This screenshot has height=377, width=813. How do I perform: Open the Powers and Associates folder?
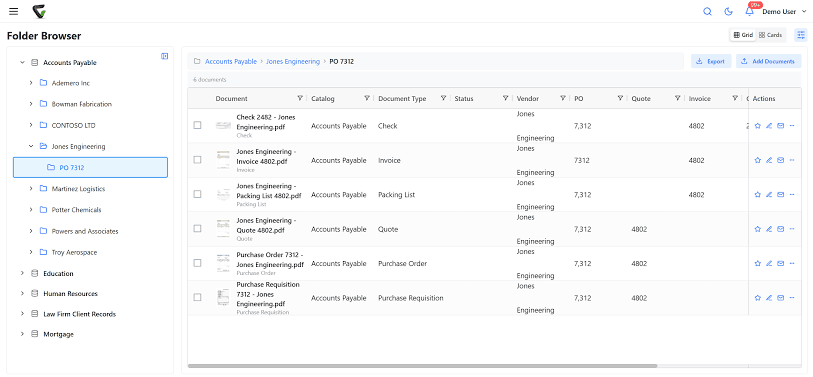pos(85,231)
